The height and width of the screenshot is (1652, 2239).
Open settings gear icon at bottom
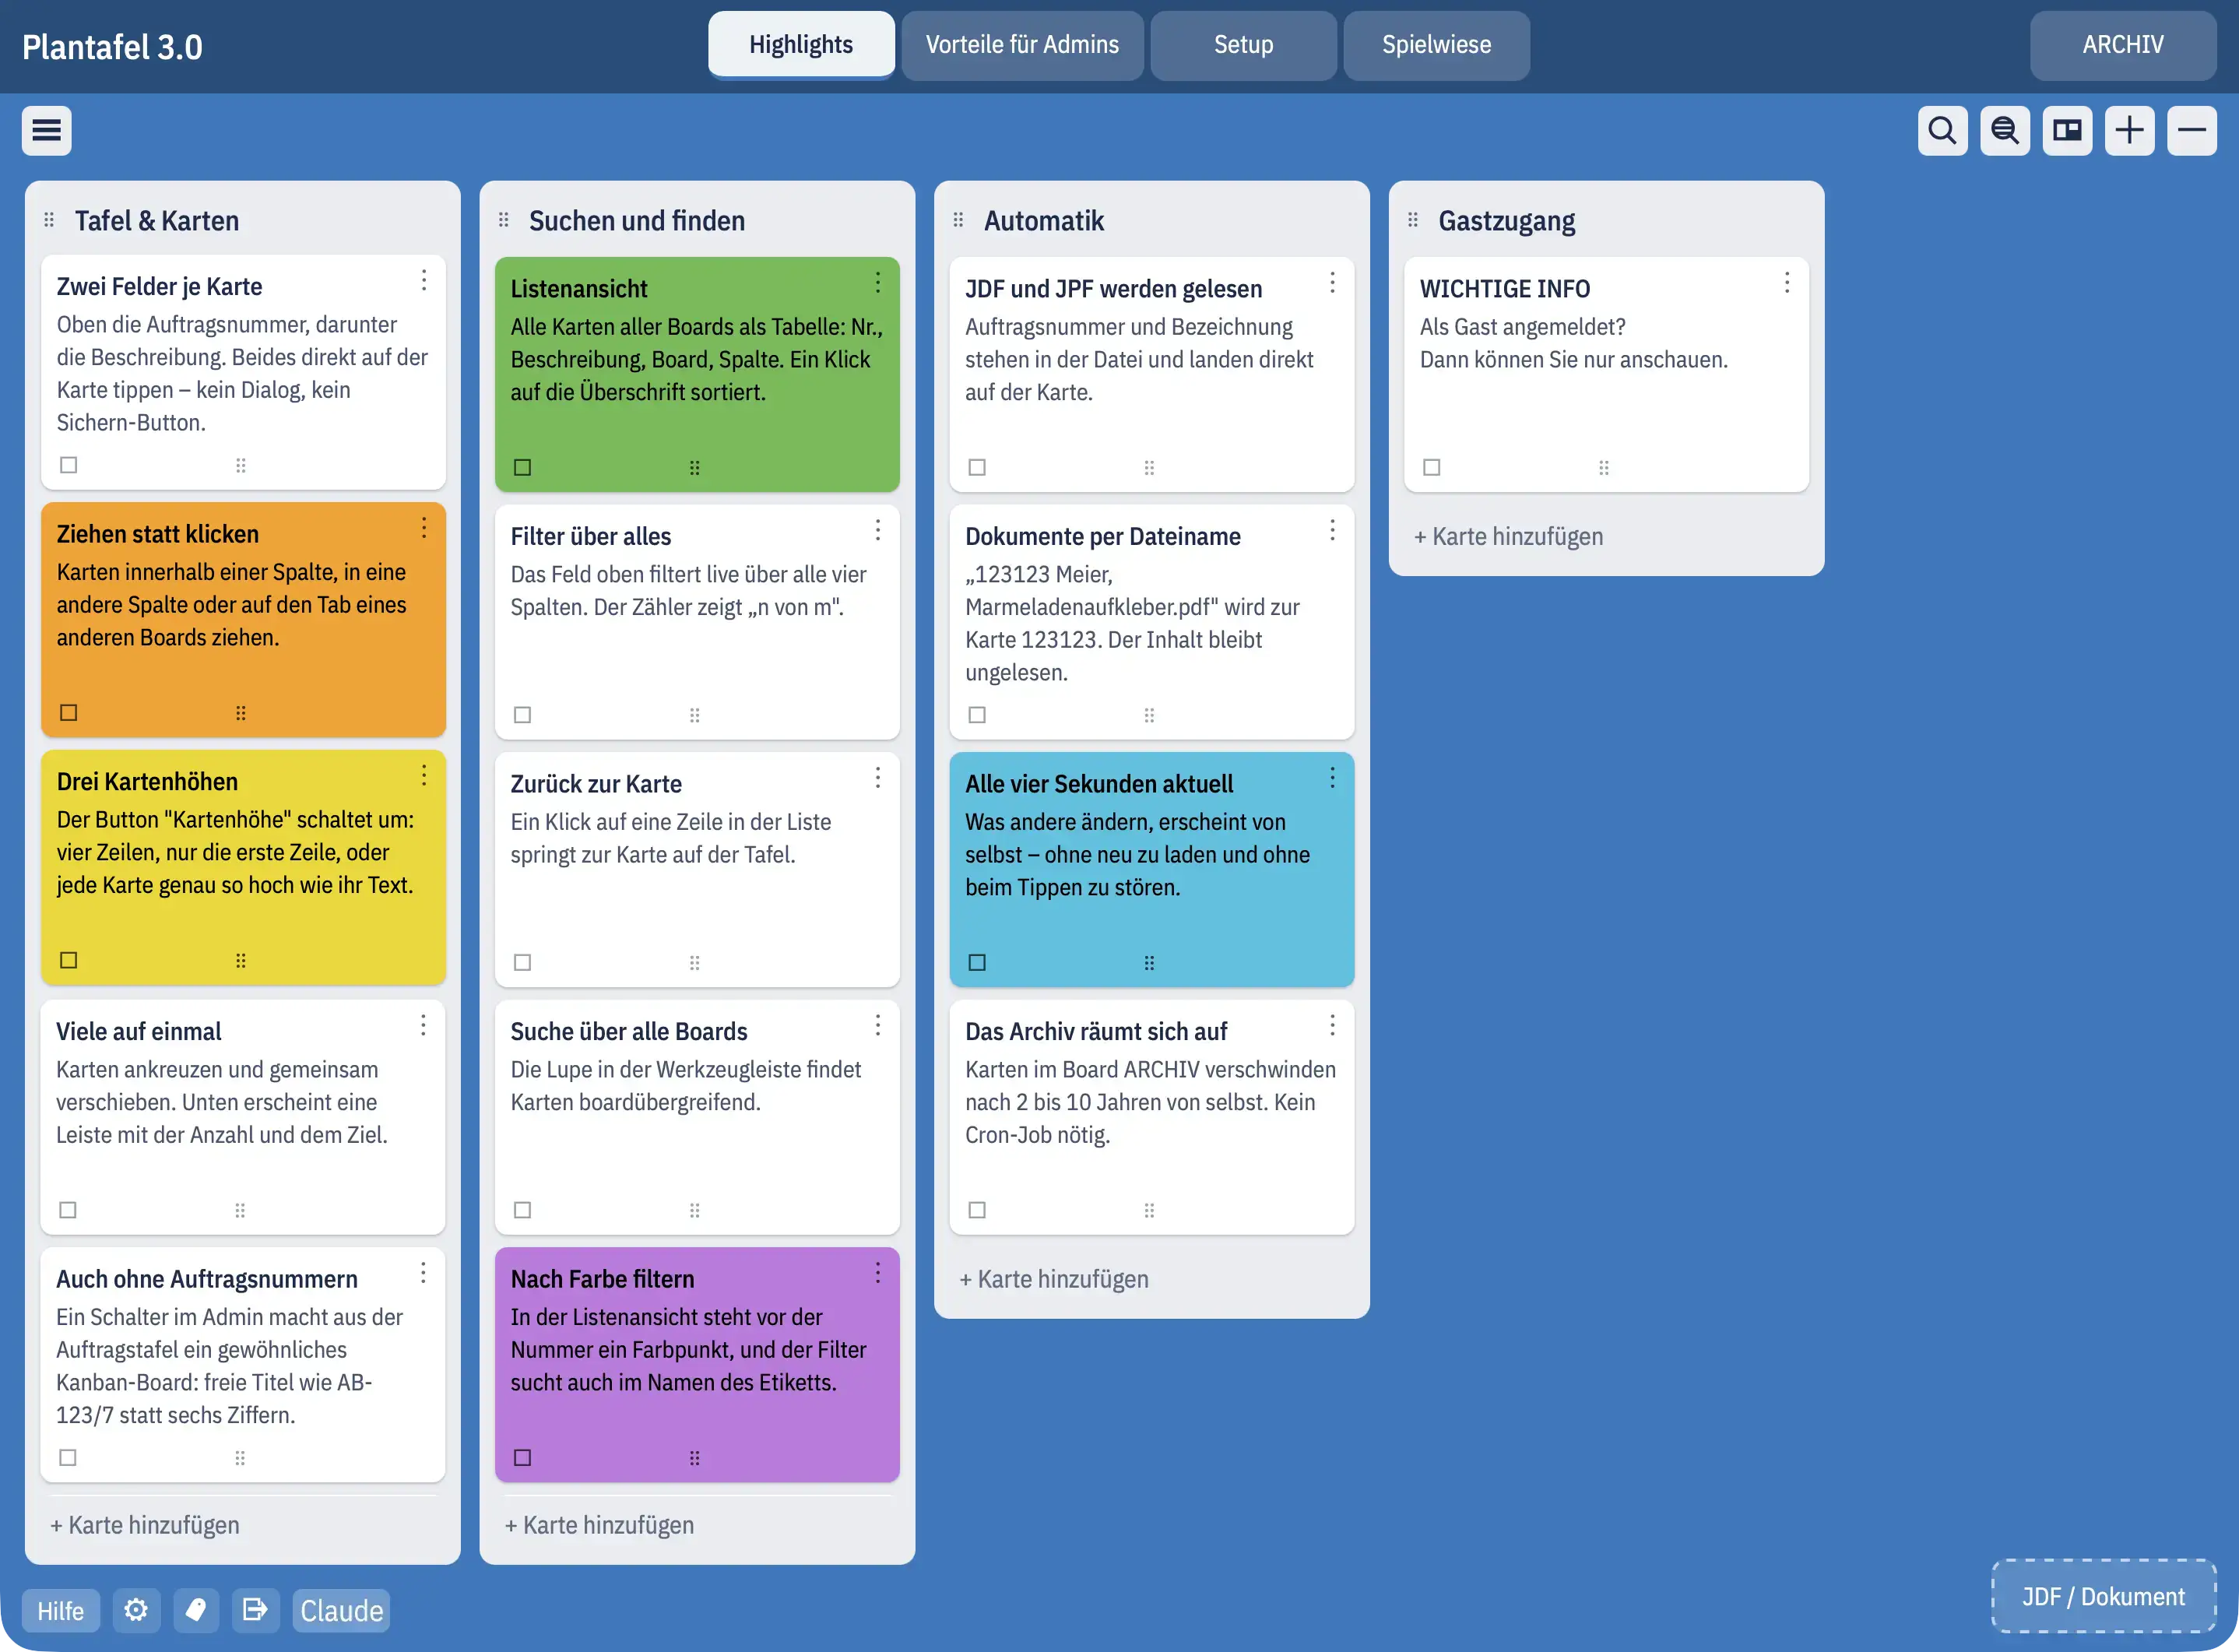coord(136,1610)
